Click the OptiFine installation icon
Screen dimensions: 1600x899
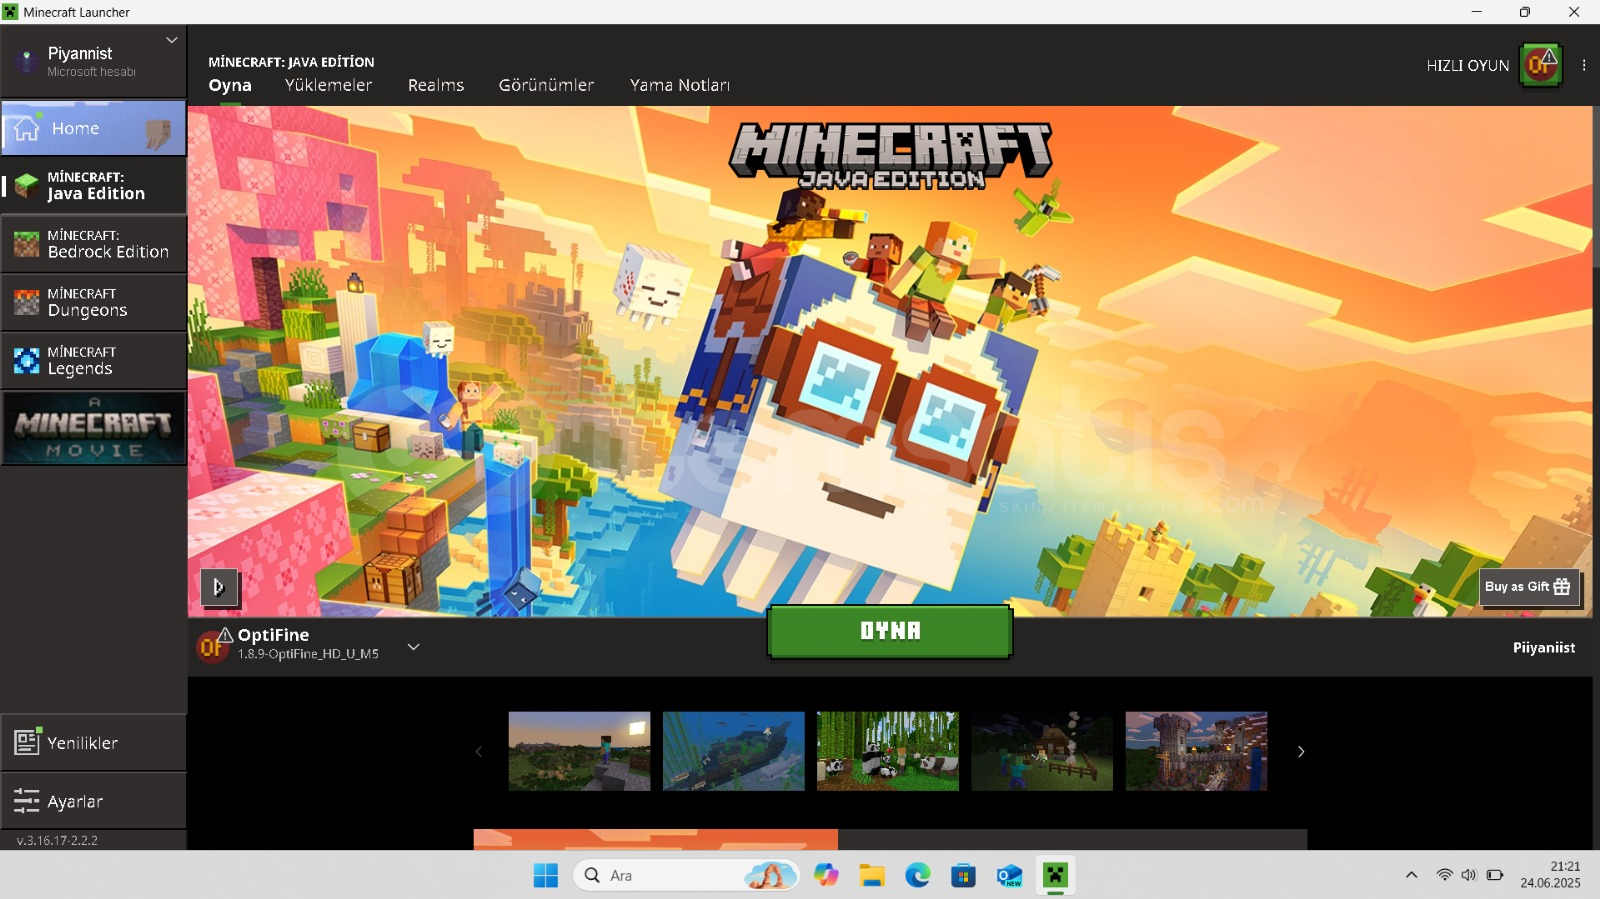click(x=212, y=647)
